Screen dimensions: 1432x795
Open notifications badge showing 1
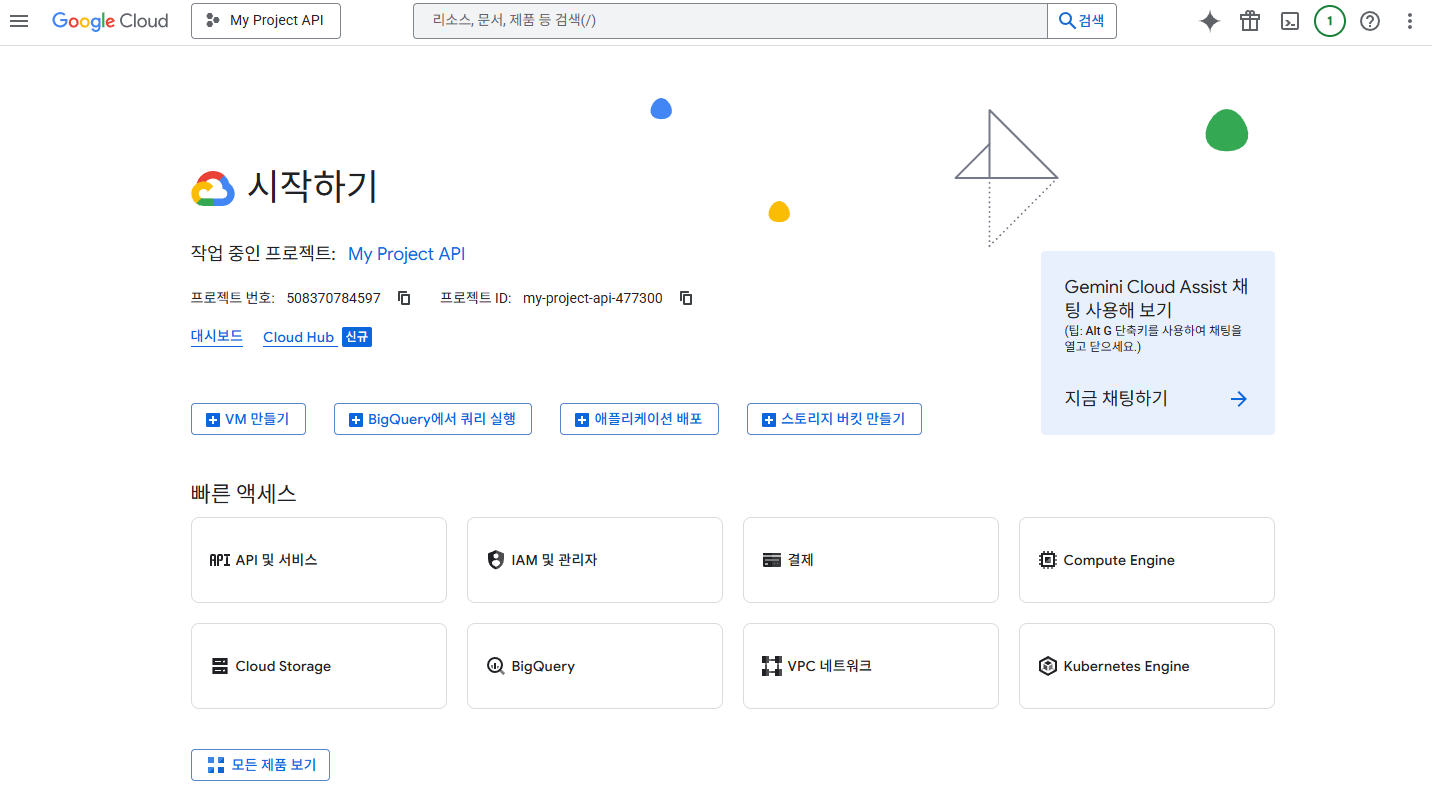point(1330,21)
